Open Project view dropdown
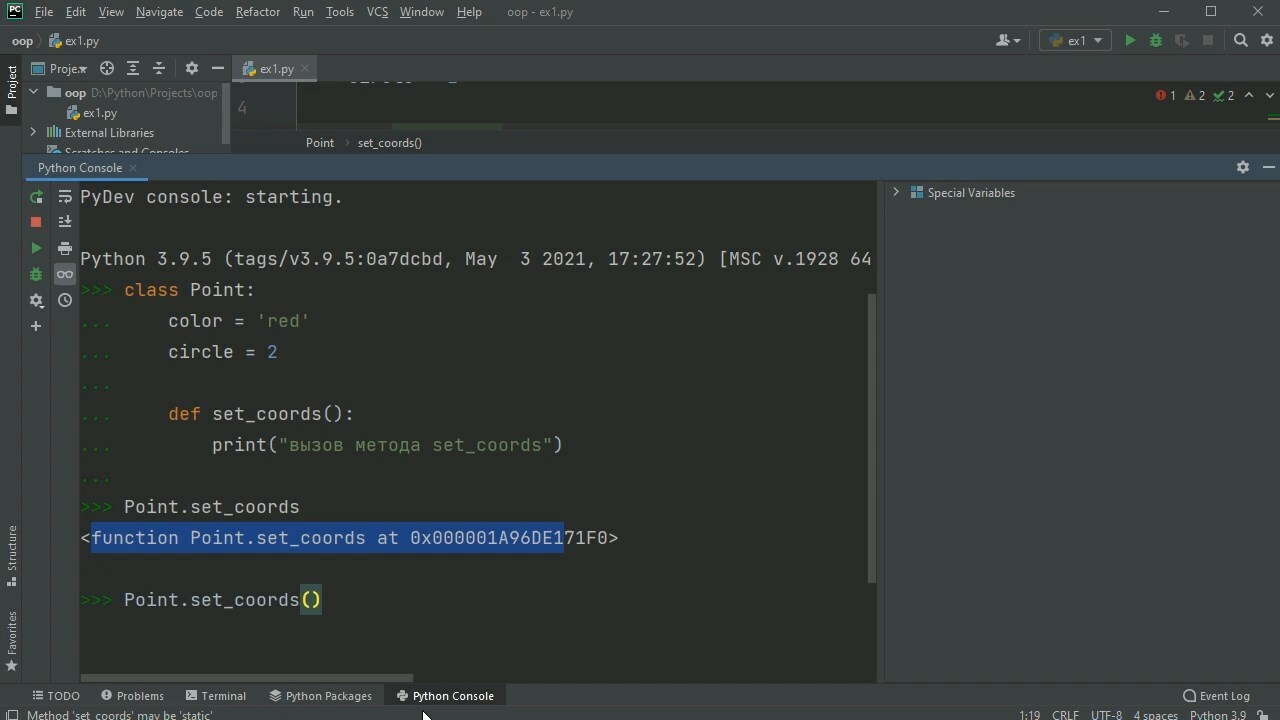 [x=60, y=69]
